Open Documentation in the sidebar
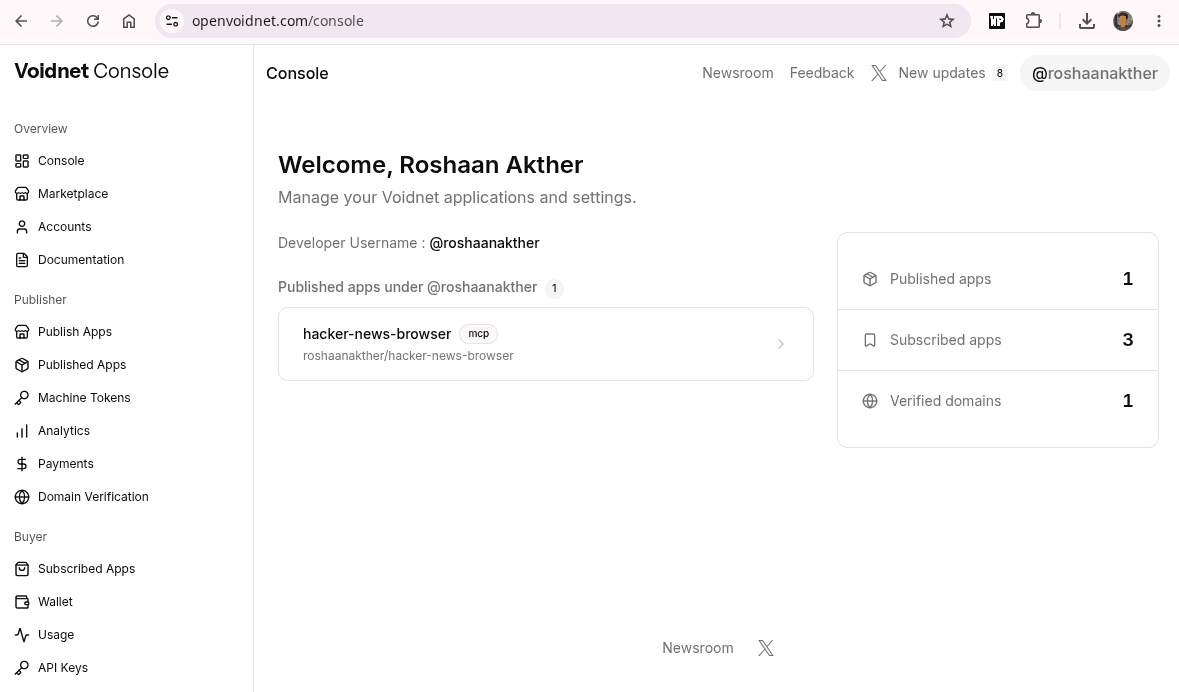Viewport: 1179px width, 692px height. coord(70,260)
